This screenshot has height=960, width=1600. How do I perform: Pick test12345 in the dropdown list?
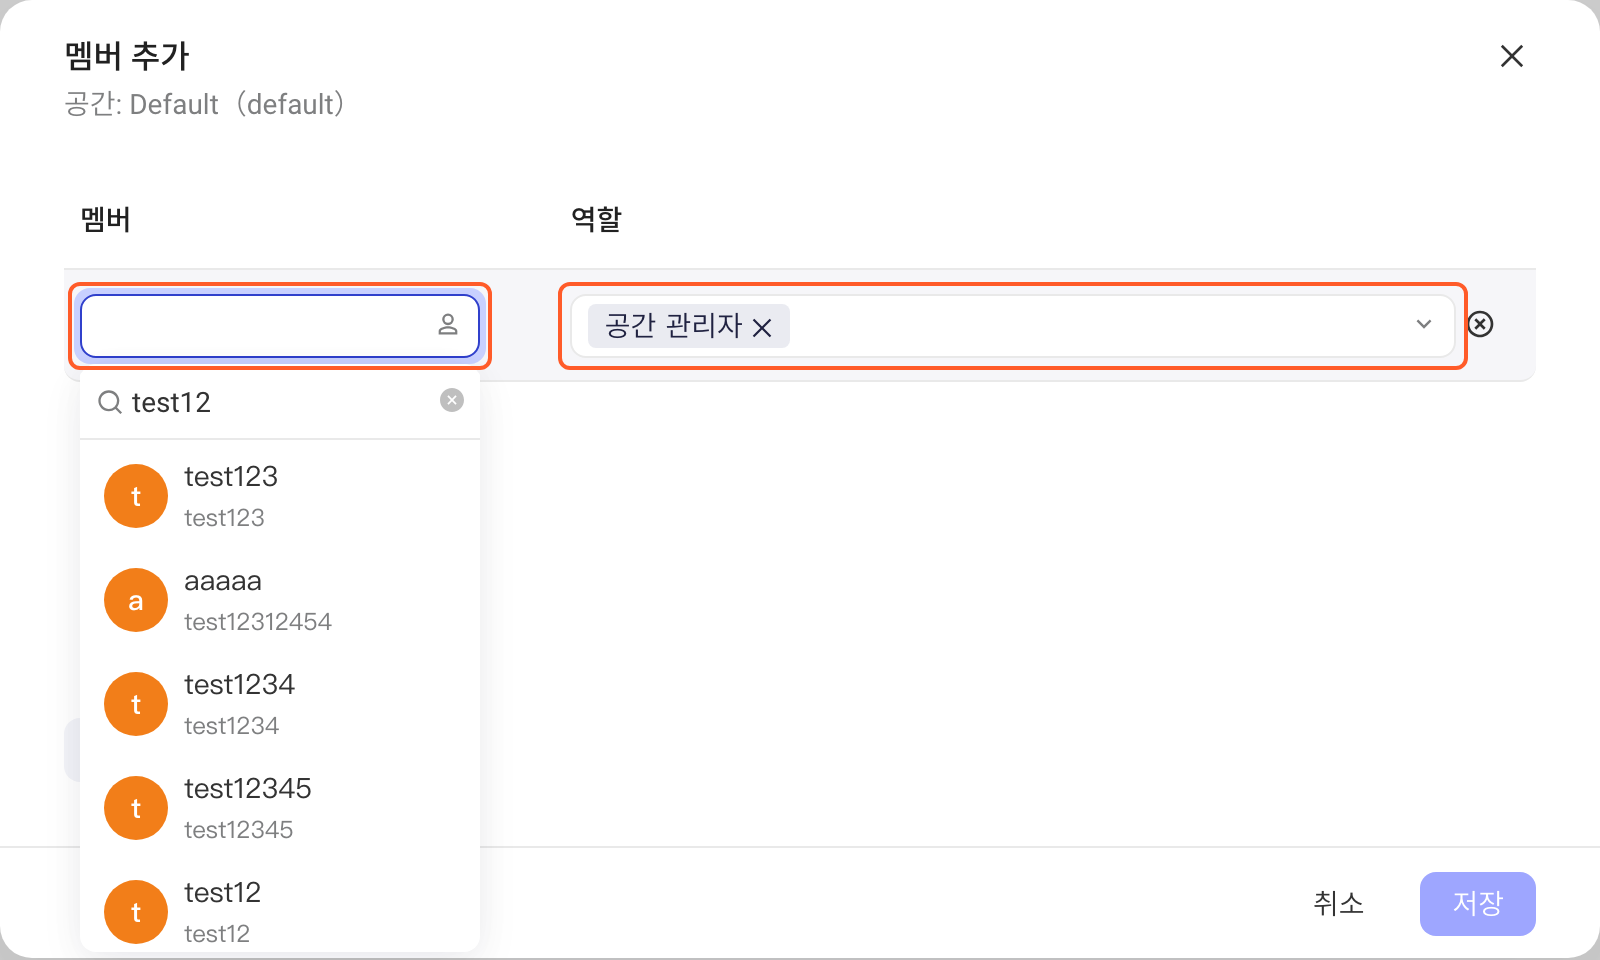pyautogui.click(x=280, y=808)
